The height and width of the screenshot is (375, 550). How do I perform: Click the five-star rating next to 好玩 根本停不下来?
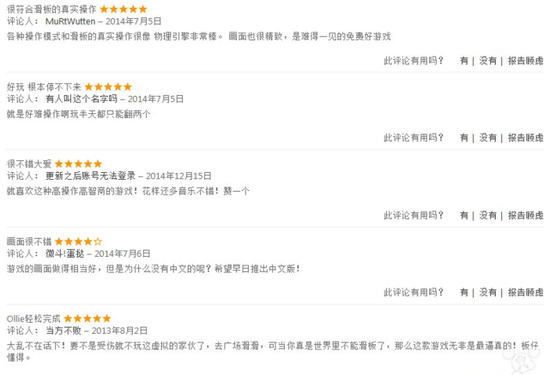click(x=108, y=87)
